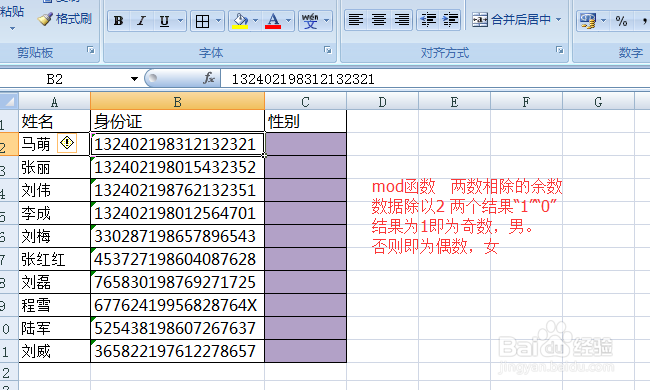The height and width of the screenshot is (390, 650).
Task: Select cell with name 张红红
Action: (x=54, y=259)
